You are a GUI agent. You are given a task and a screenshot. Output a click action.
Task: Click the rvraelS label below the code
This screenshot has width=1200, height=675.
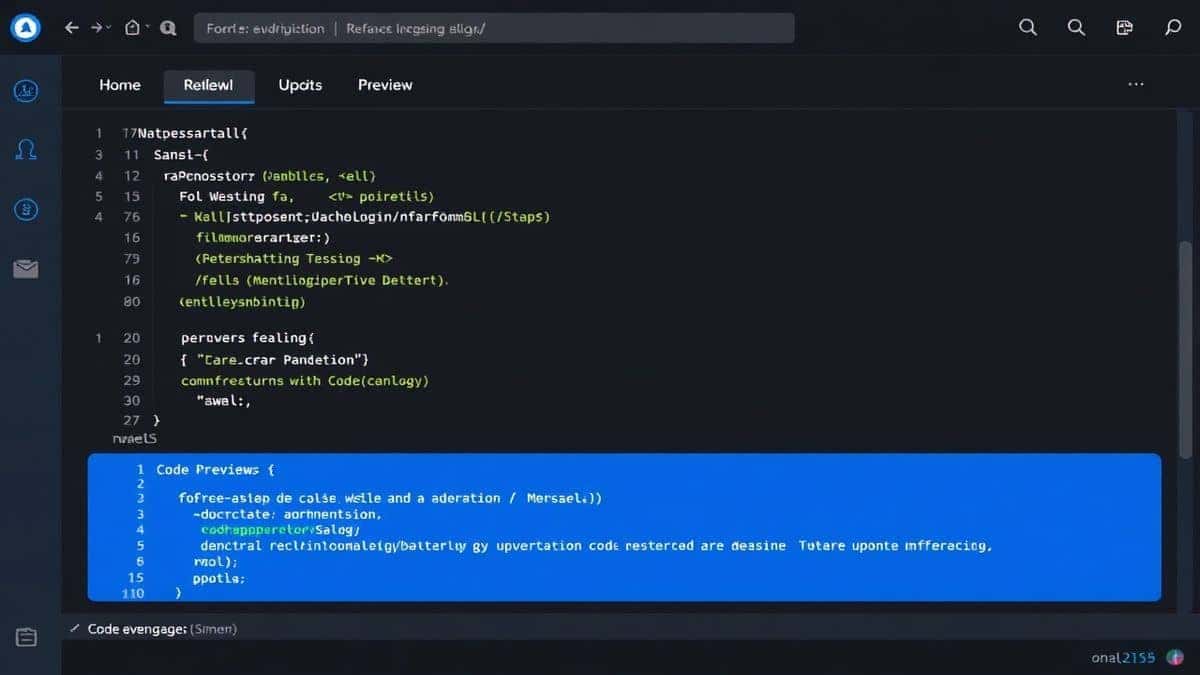coord(135,438)
